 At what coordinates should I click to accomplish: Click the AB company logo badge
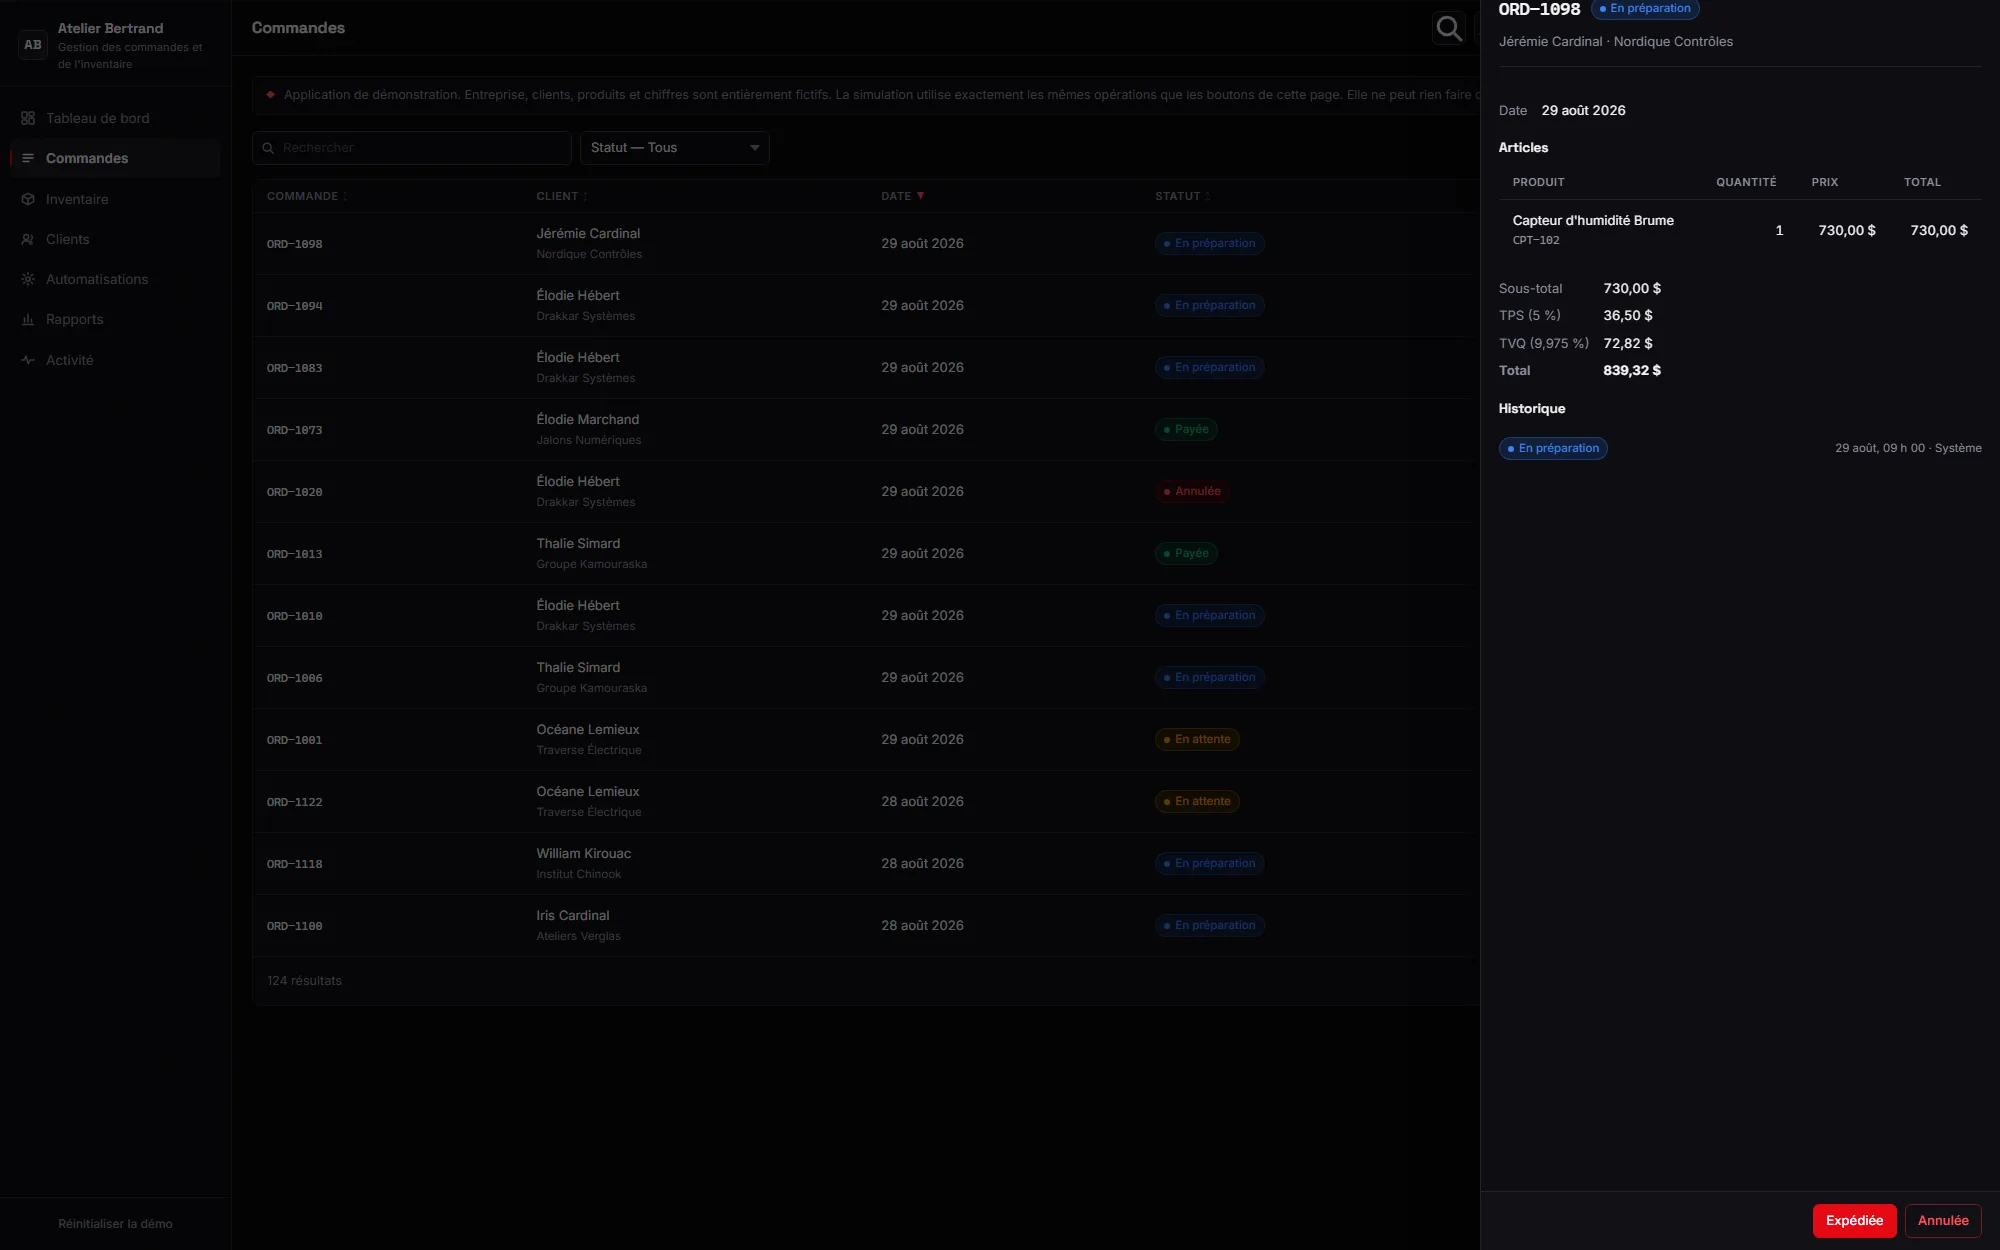pos(33,45)
